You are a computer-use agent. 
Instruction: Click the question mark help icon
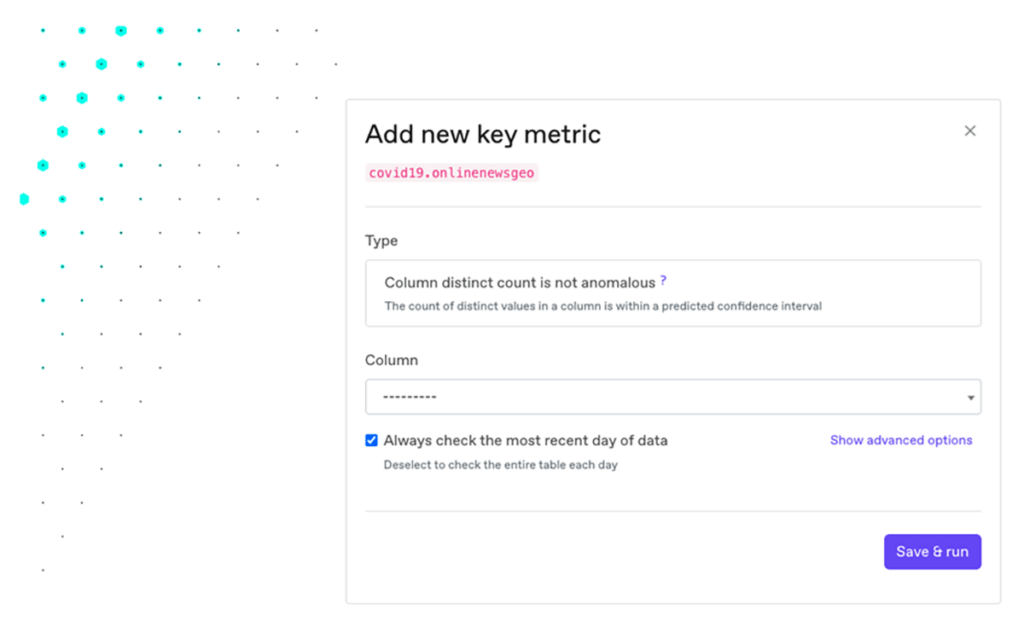pyautogui.click(x=664, y=282)
